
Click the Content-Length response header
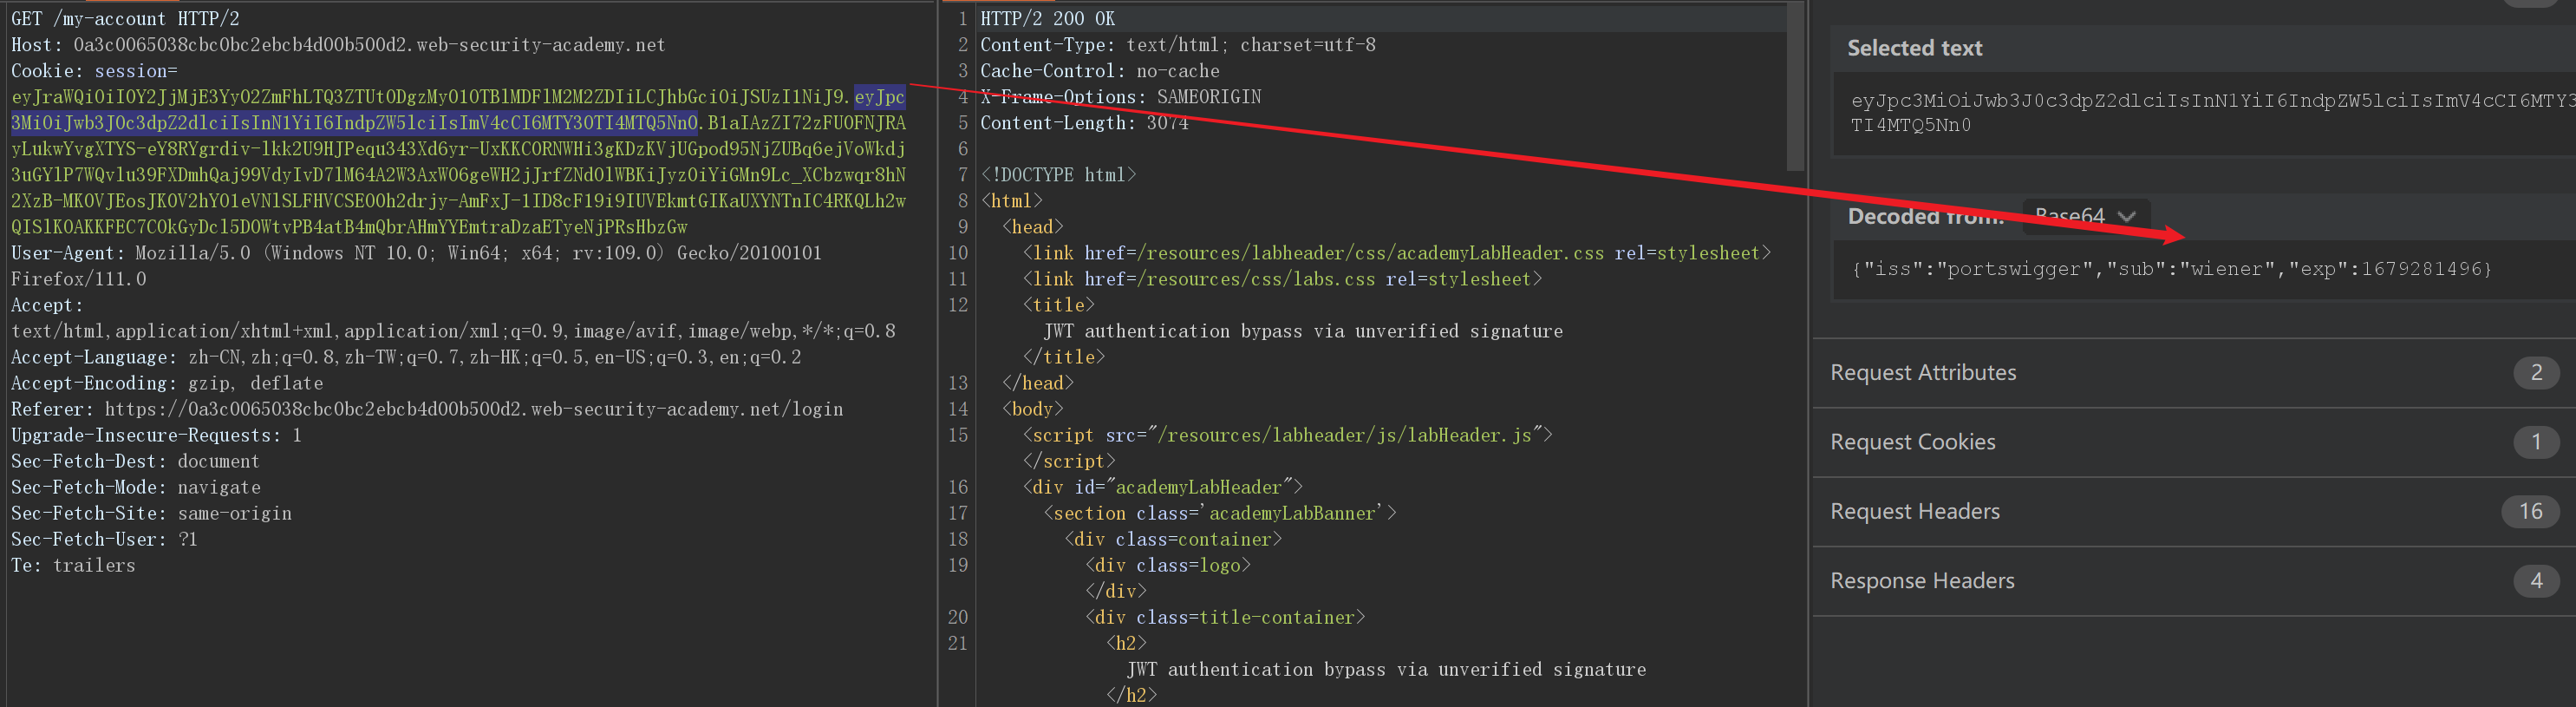coord(1084,123)
